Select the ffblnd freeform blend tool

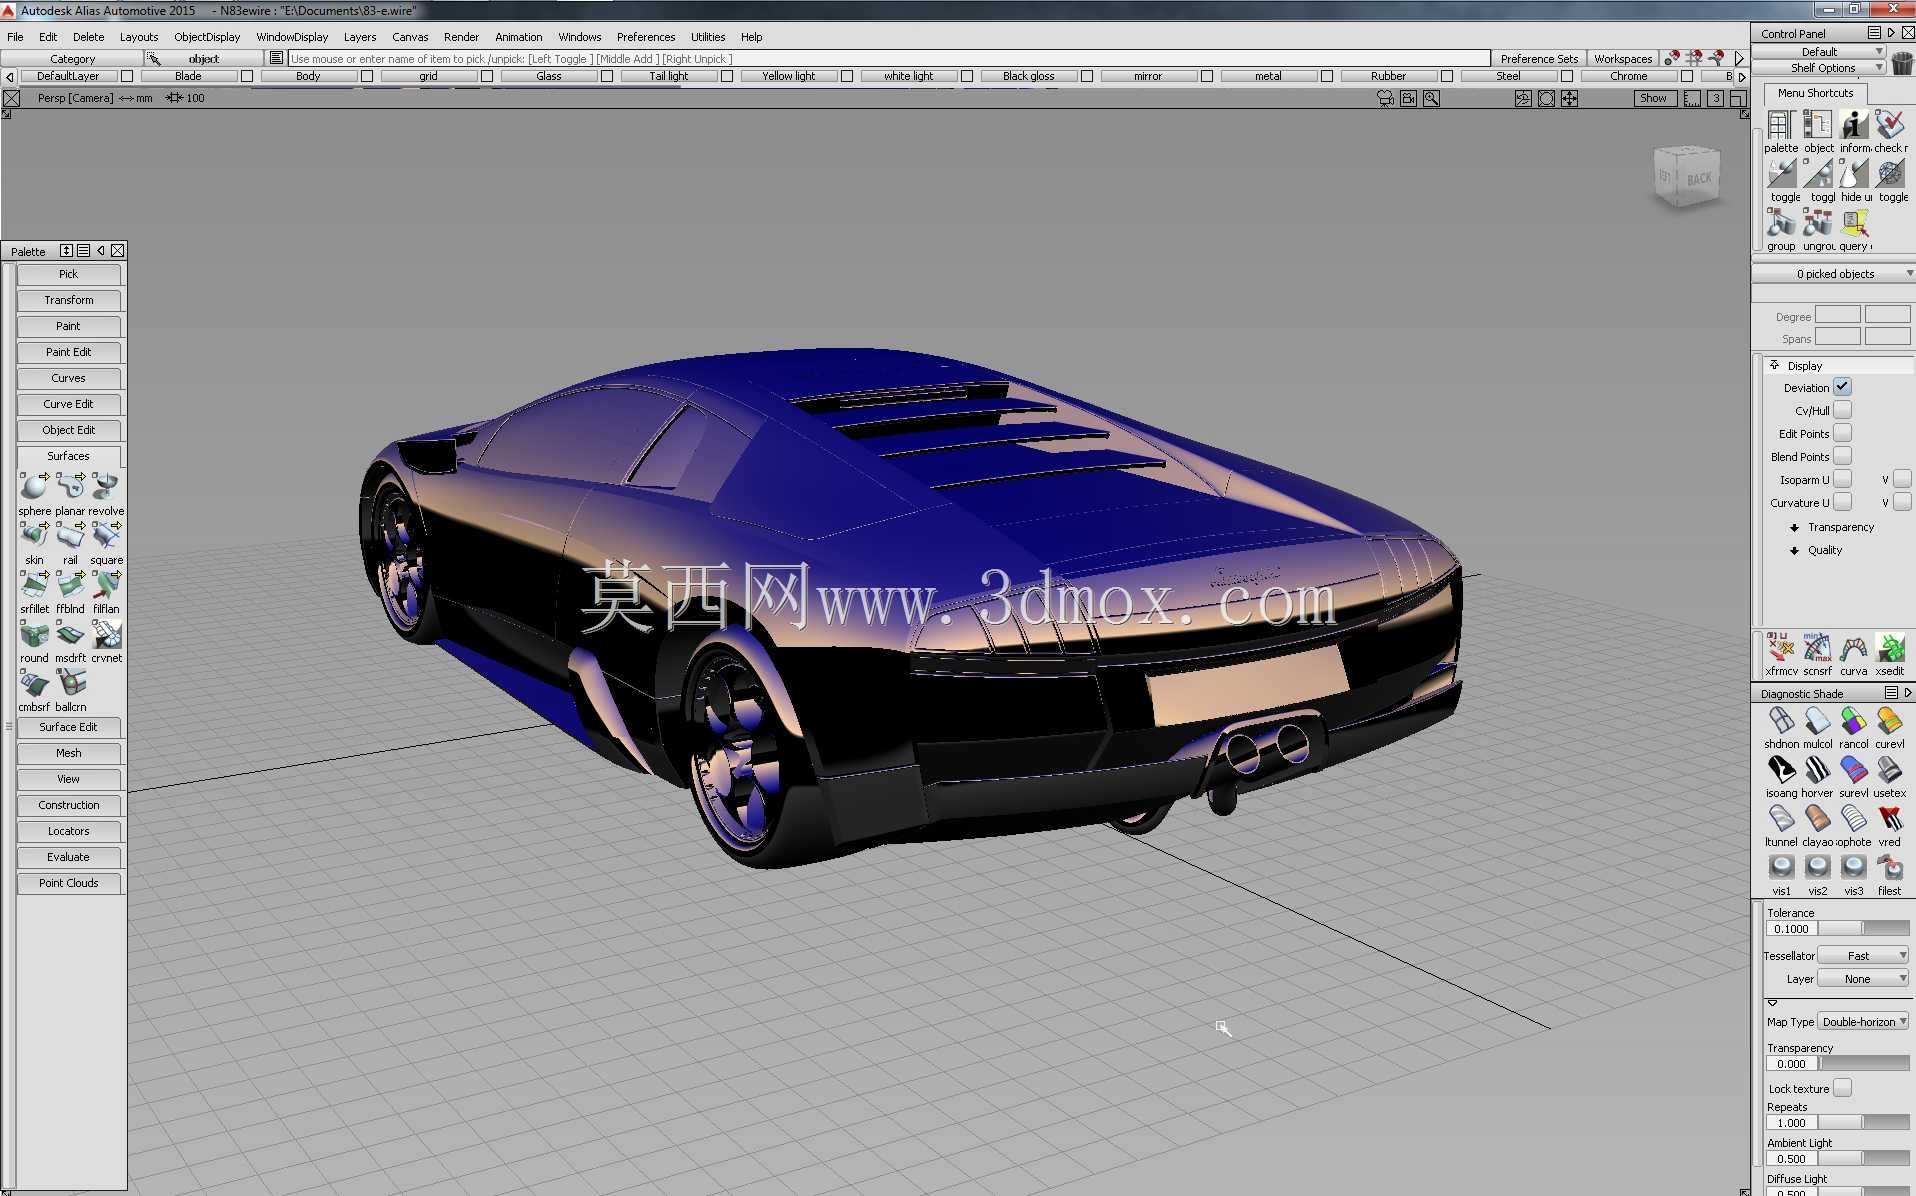pyautogui.click(x=70, y=585)
